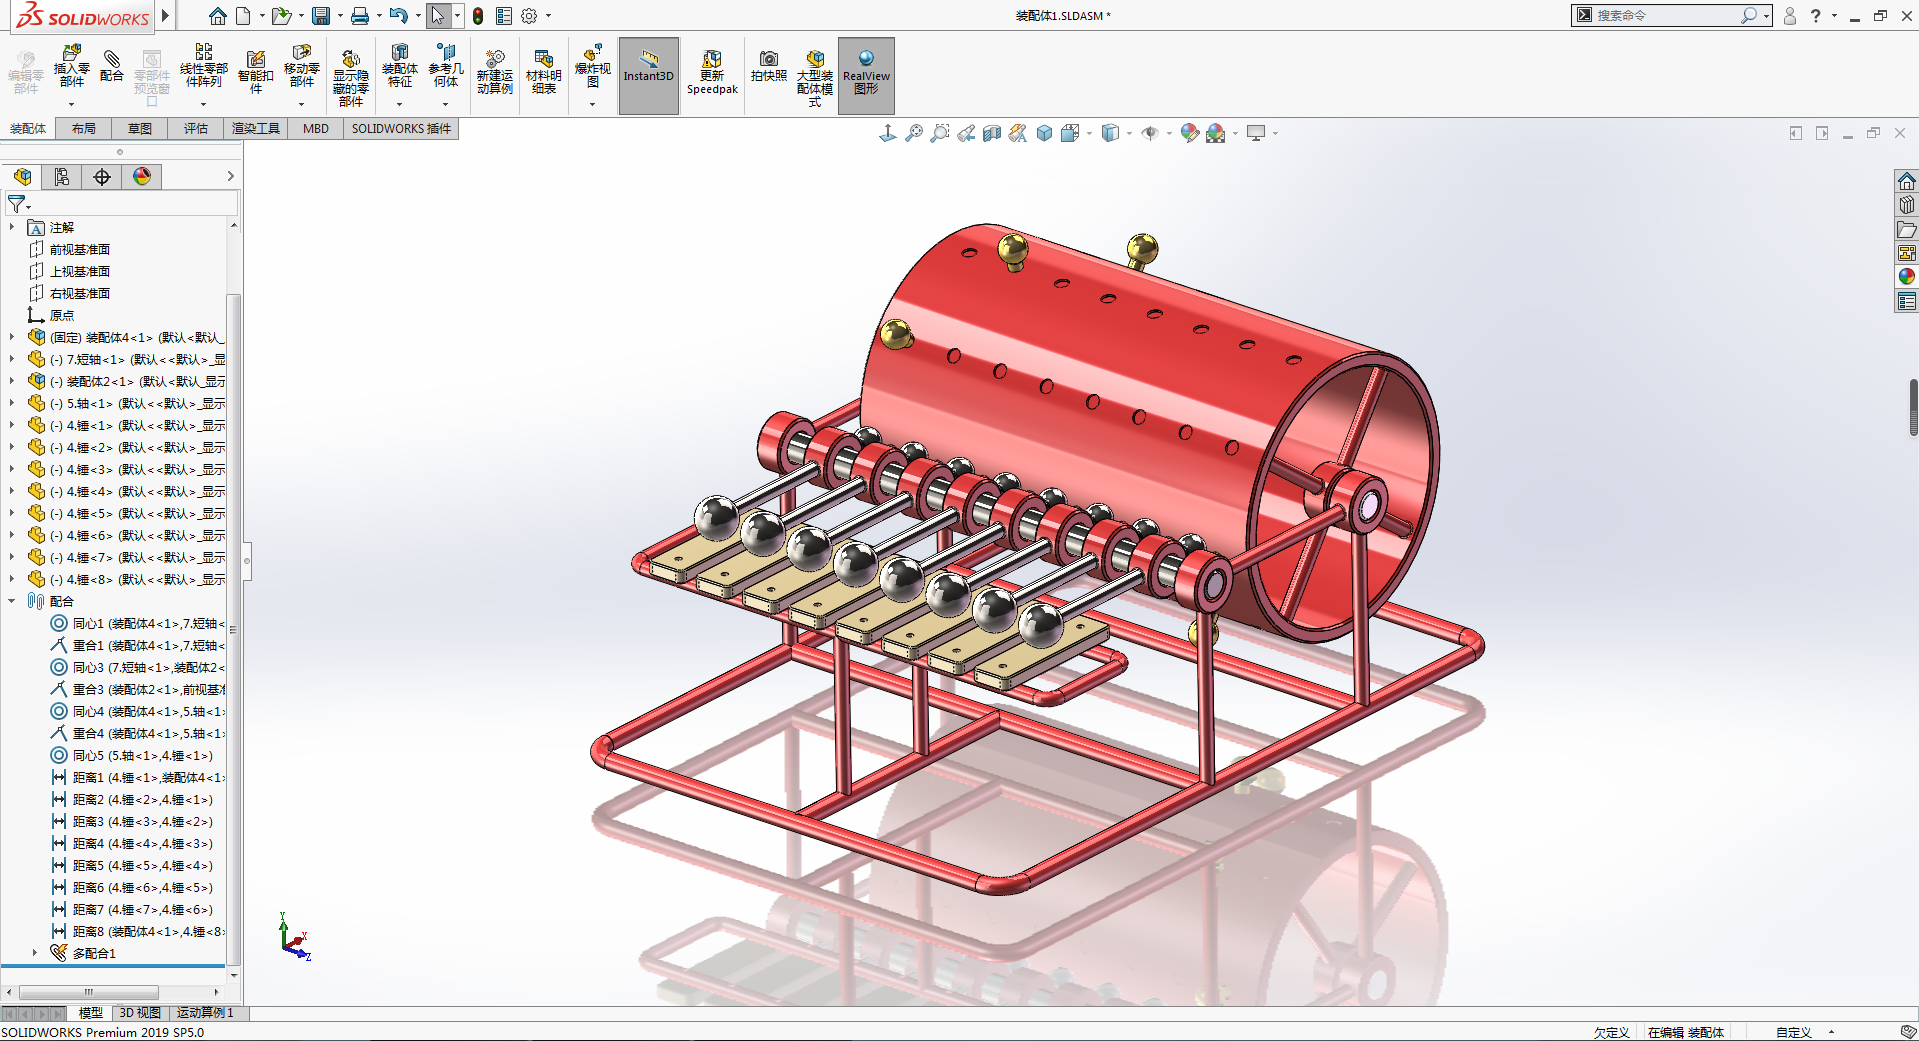The width and height of the screenshot is (1919, 1041).
Task: Select mate 同心1 in the tree
Action: tap(137, 624)
